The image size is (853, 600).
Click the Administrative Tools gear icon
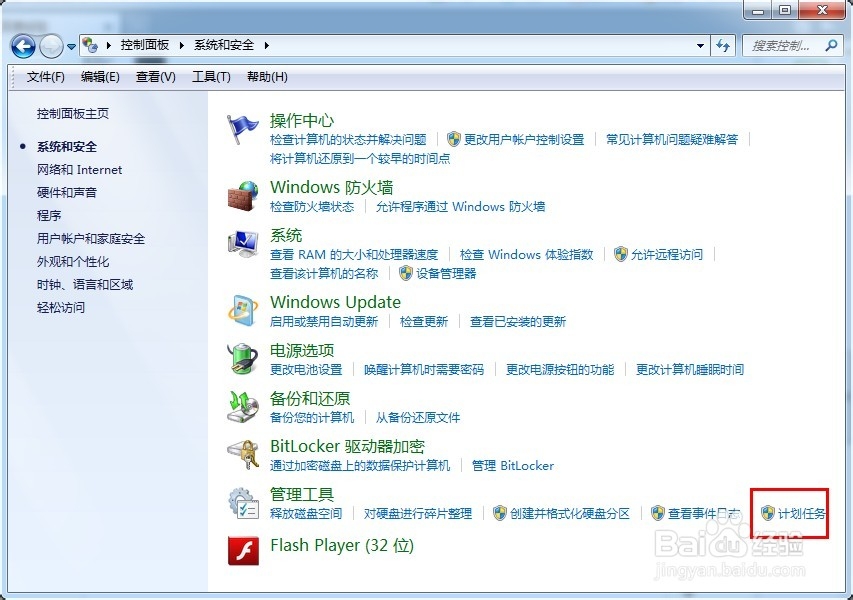(243, 503)
